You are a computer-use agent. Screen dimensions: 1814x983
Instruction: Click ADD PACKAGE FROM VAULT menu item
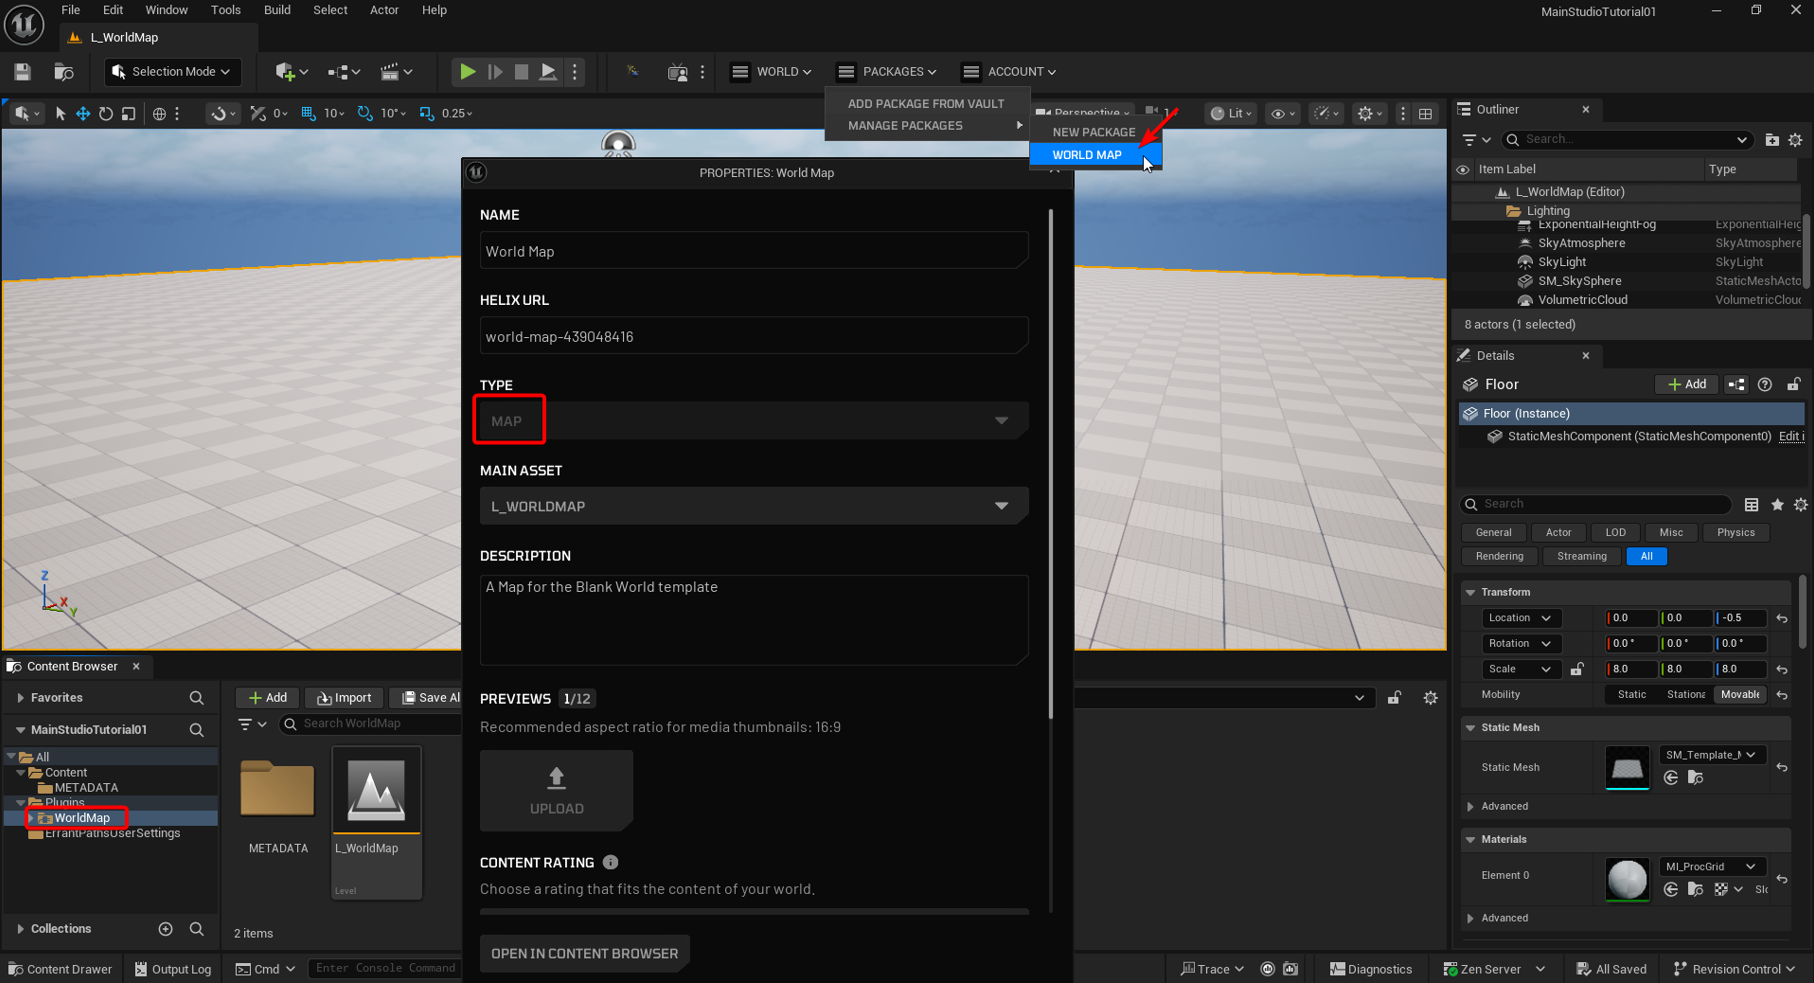tap(925, 103)
